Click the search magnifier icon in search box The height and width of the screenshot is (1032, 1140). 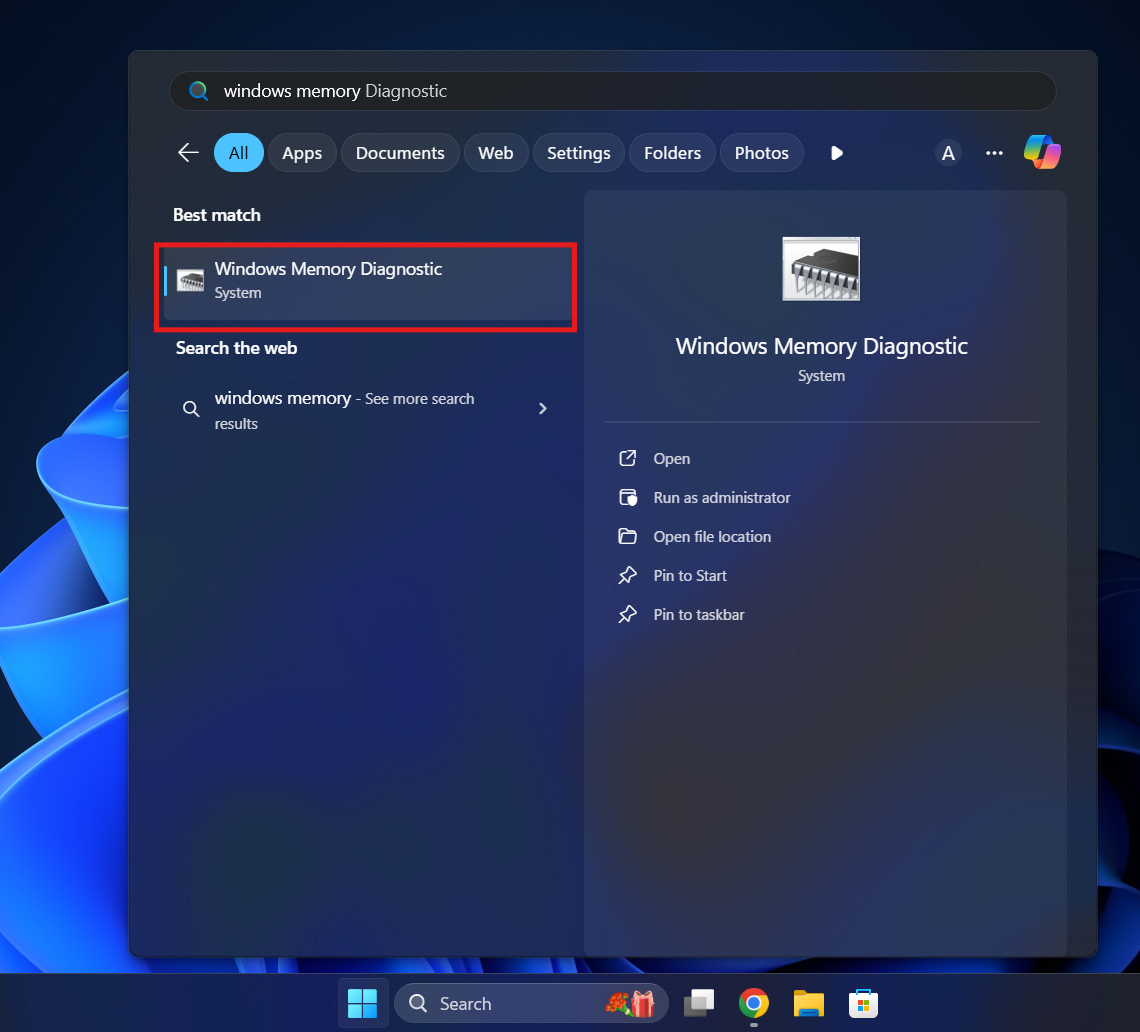(x=198, y=90)
